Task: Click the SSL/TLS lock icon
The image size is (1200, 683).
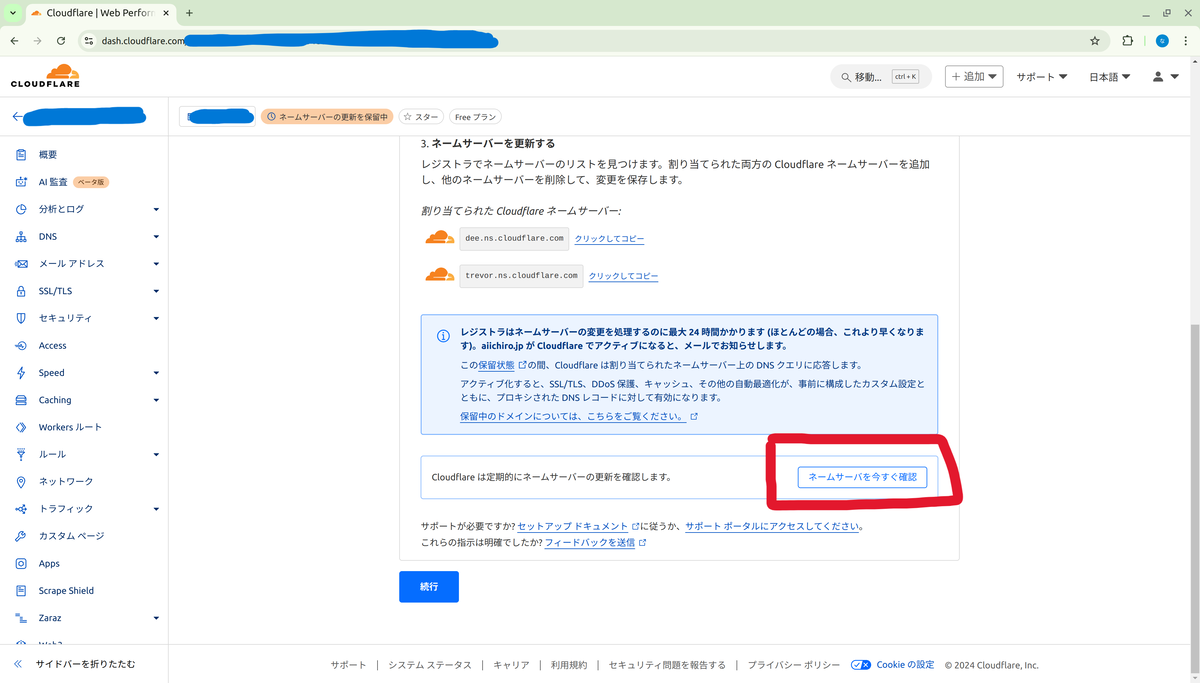Action: click(x=21, y=291)
